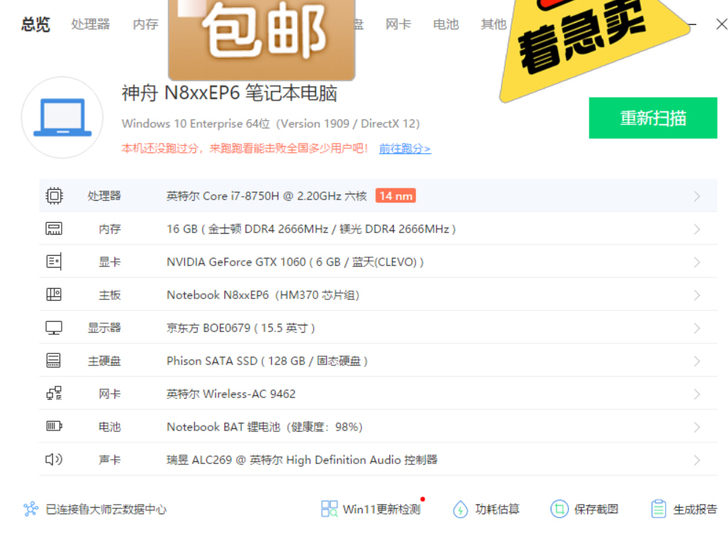Open Win11更新检测 tool
728x533 pixels.
click(x=371, y=509)
